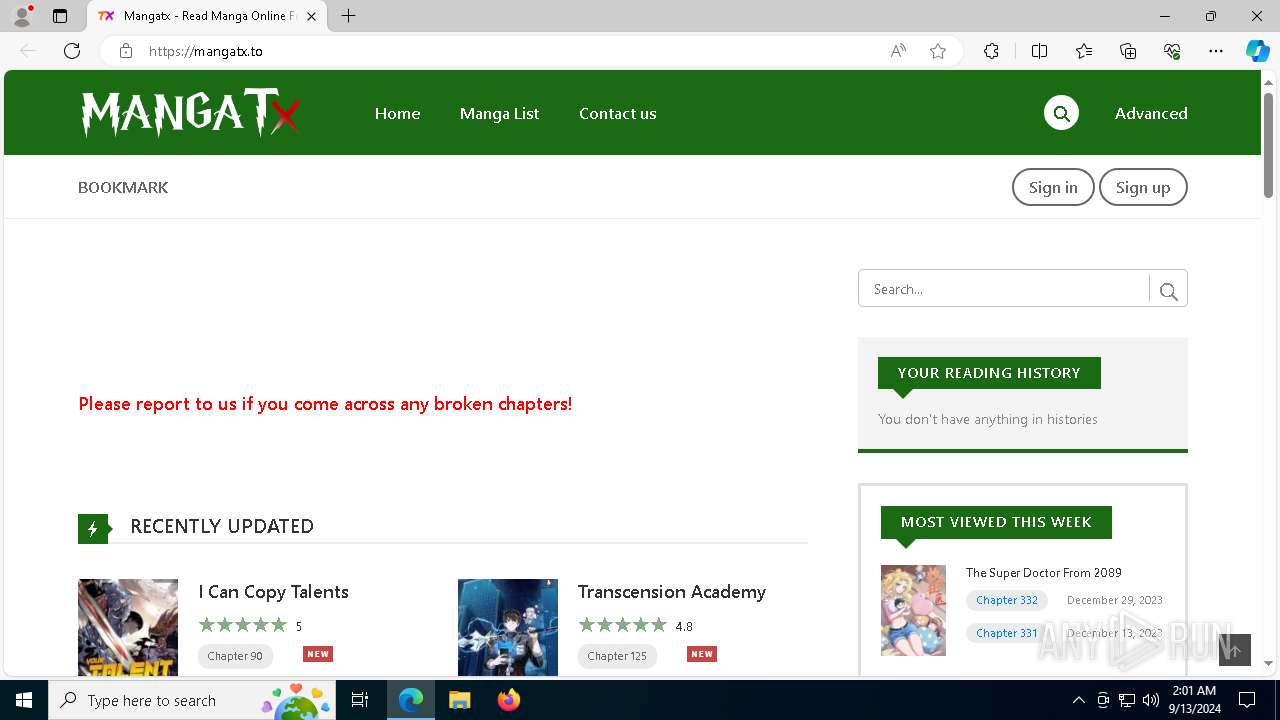Viewport: 1280px width, 720px height.
Task: Click the taskbar search box
Action: click(x=192, y=700)
